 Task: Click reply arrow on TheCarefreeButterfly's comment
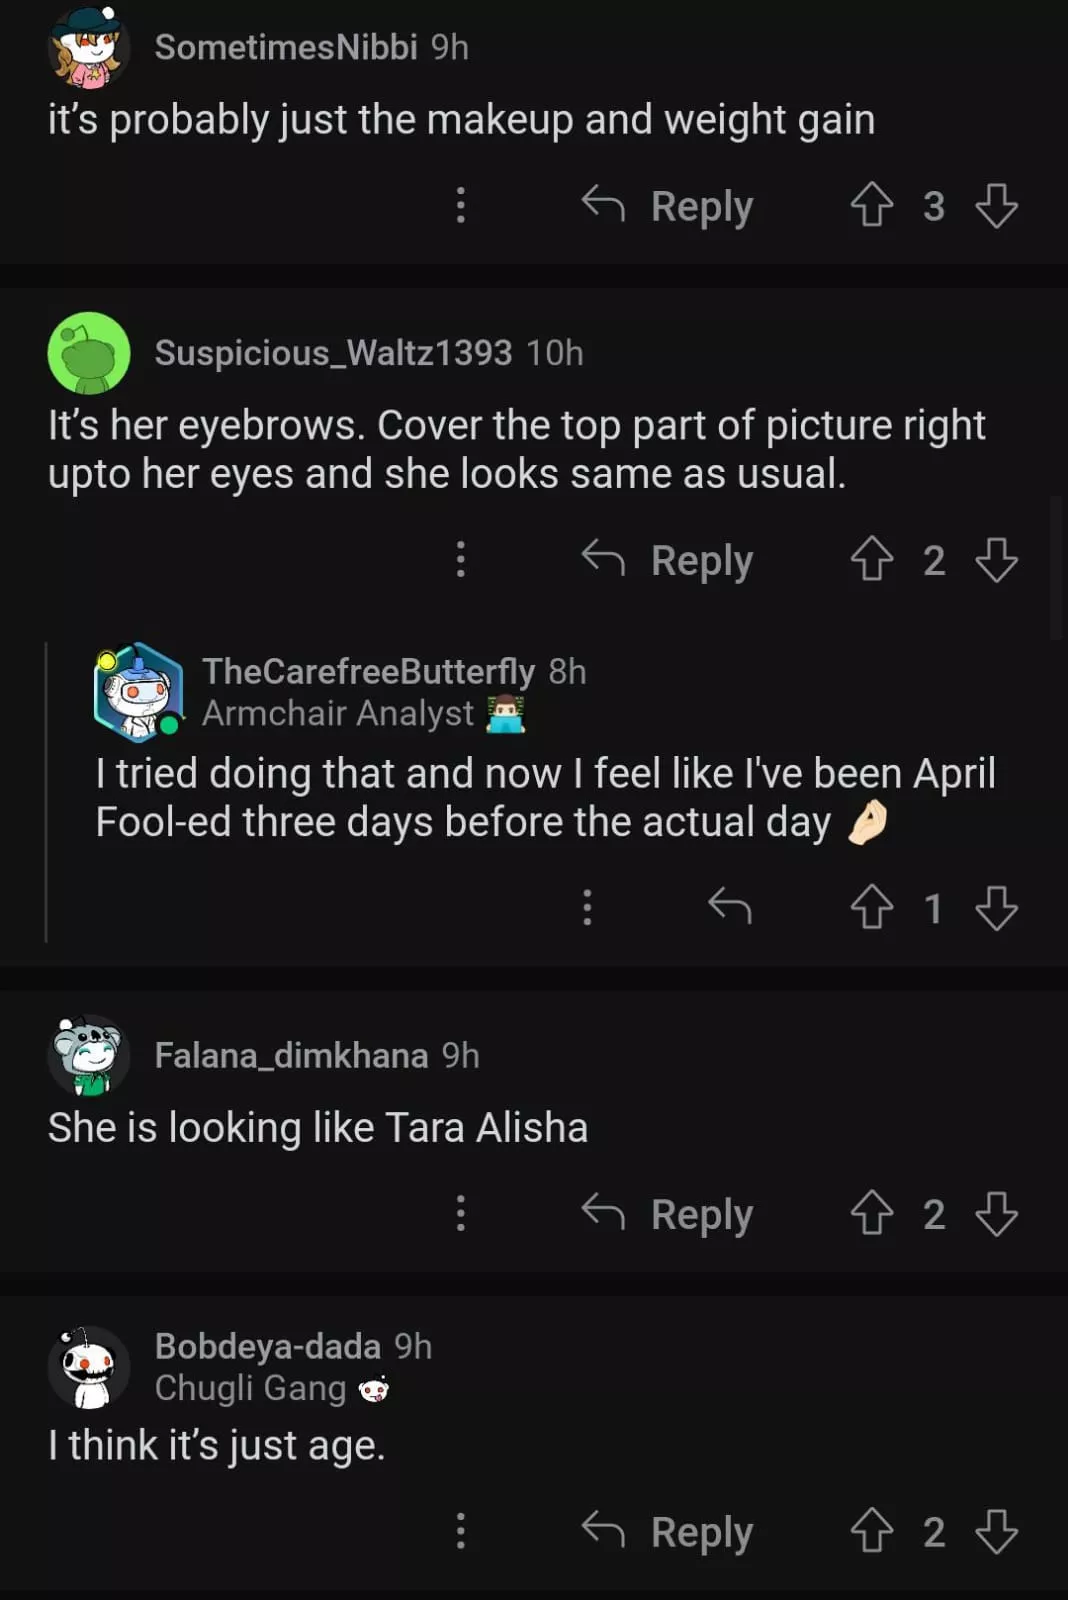(x=729, y=907)
